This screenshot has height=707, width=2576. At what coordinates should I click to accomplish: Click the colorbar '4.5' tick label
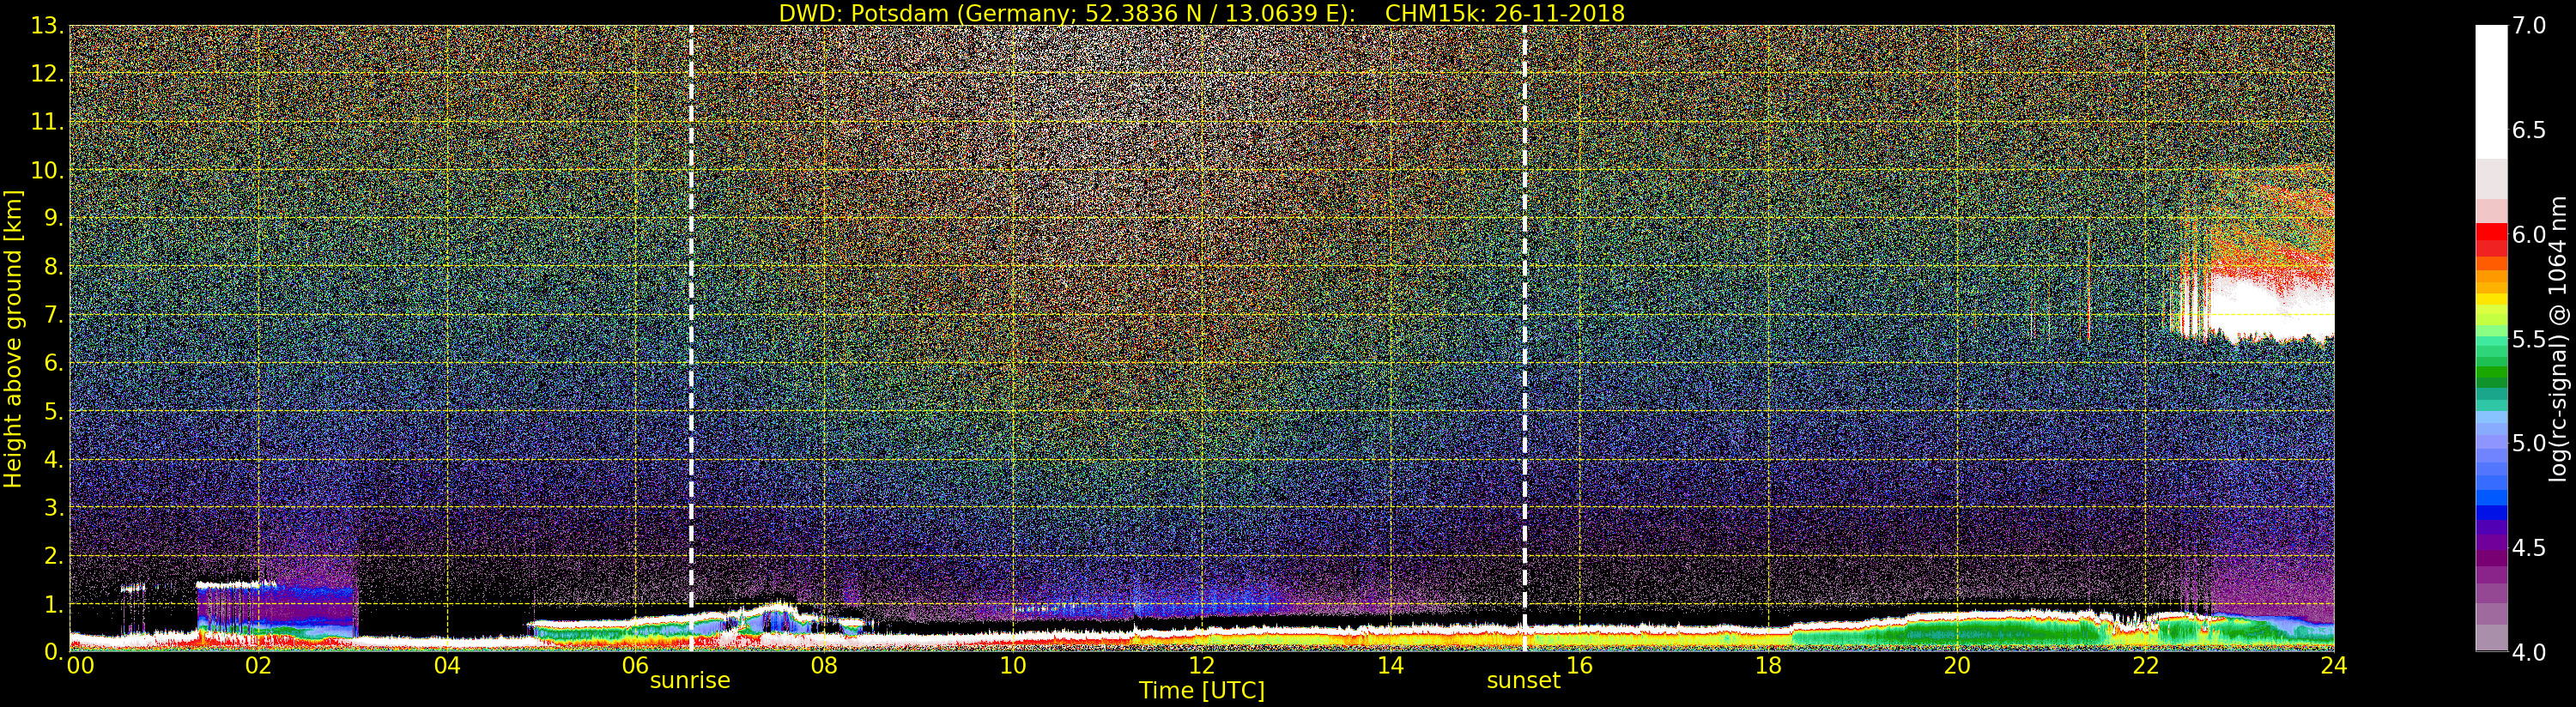[x=2530, y=547]
